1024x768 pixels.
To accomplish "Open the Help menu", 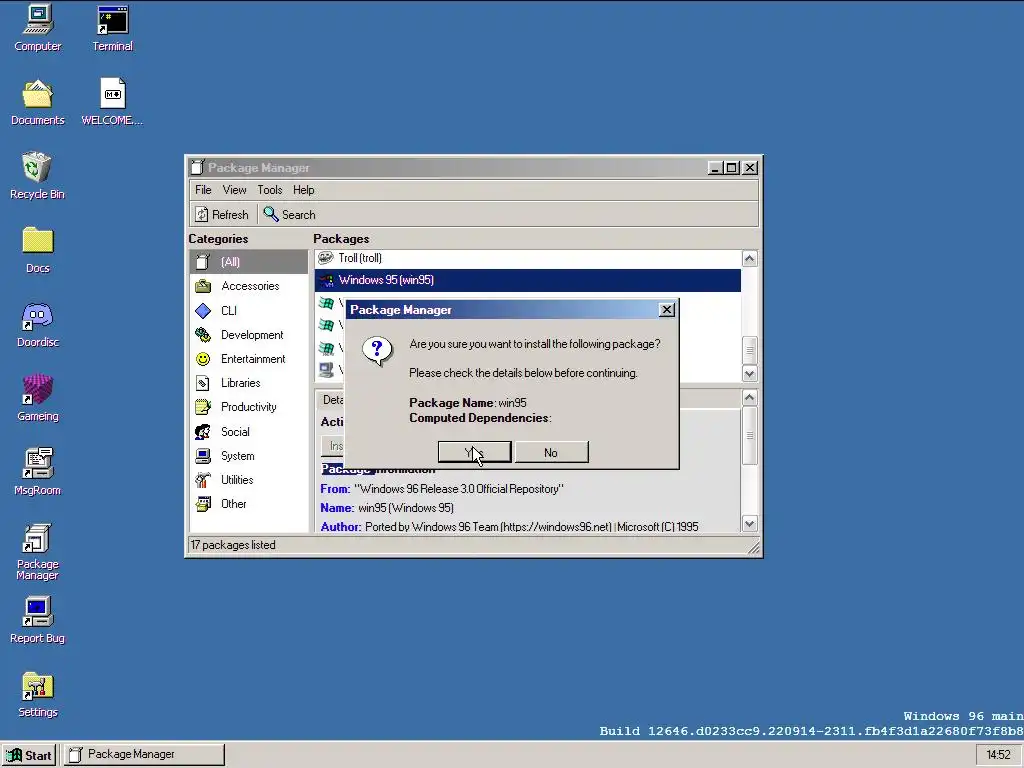I will pyautogui.click(x=304, y=190).
